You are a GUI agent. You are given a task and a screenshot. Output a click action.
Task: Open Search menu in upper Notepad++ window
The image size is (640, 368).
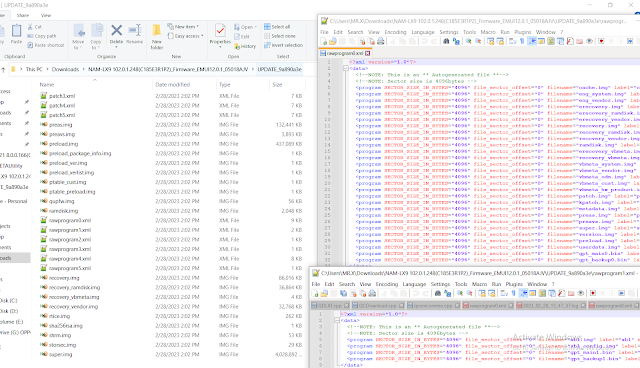tap(355, 32)
